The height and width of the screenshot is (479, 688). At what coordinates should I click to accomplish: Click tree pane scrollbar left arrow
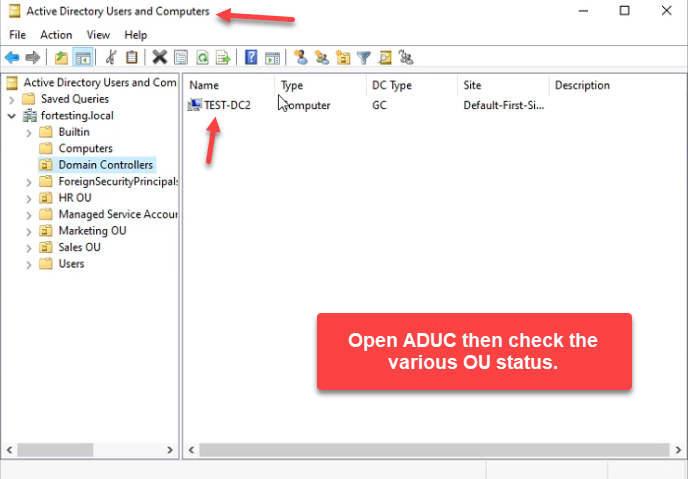click(9, 450)
